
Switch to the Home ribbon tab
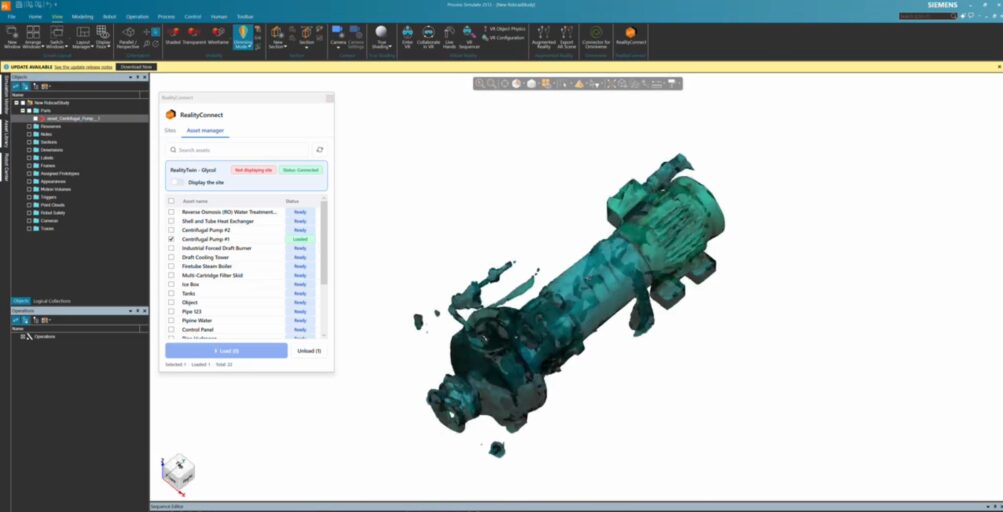(x=35, y=17)
